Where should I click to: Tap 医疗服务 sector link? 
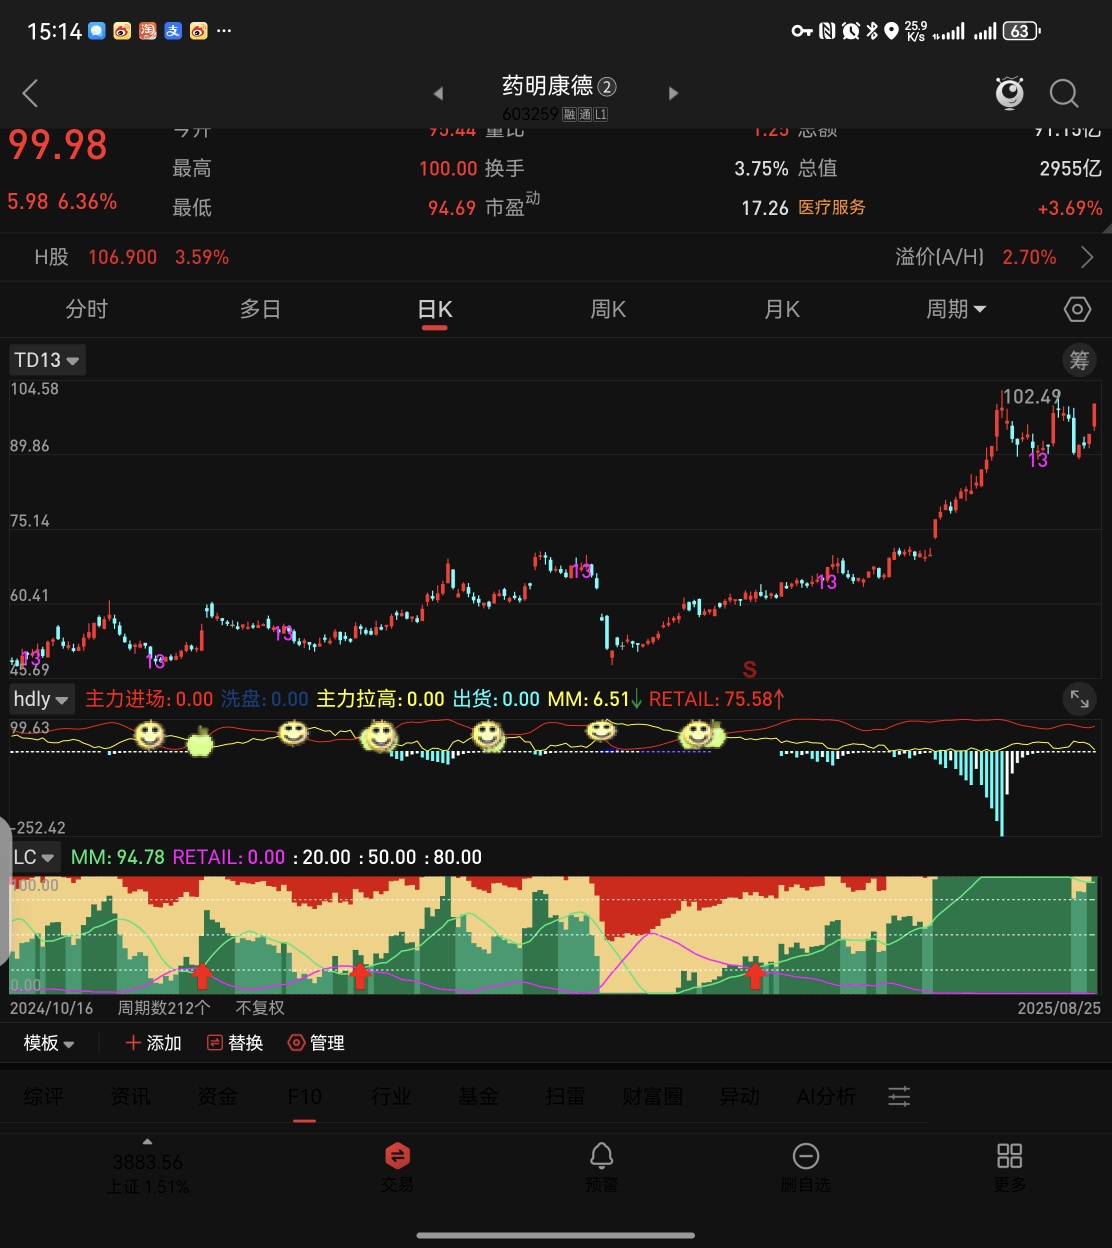coord(832,208)
